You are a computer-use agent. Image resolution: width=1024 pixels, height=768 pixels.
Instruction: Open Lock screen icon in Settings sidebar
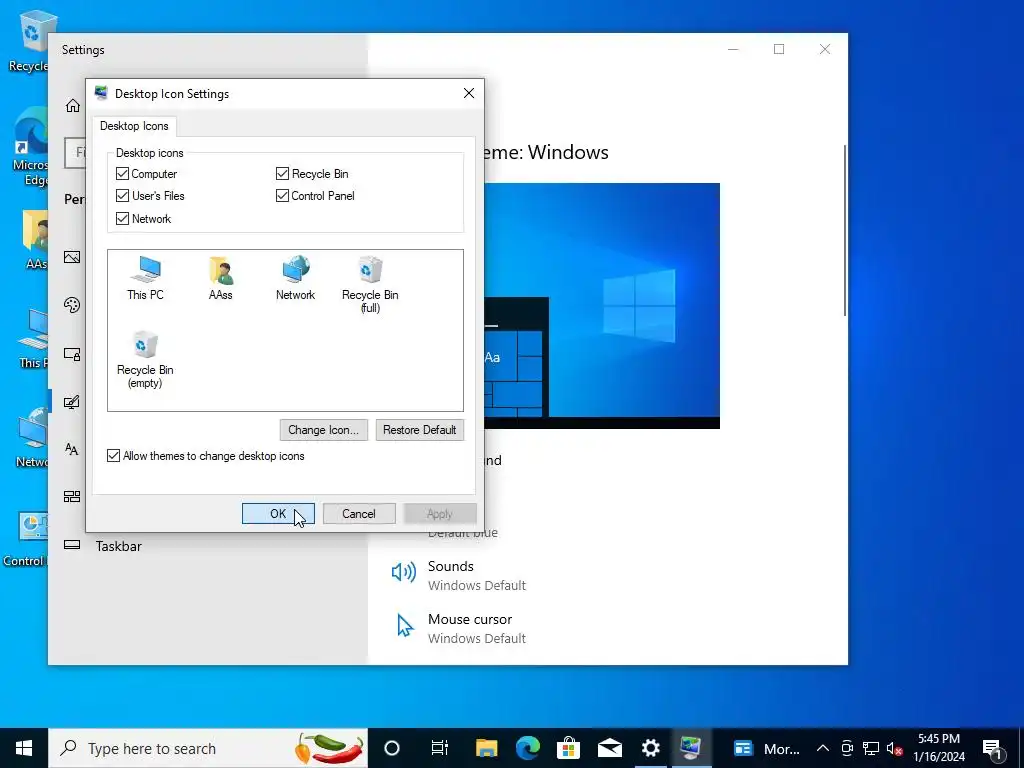[72, 353]
